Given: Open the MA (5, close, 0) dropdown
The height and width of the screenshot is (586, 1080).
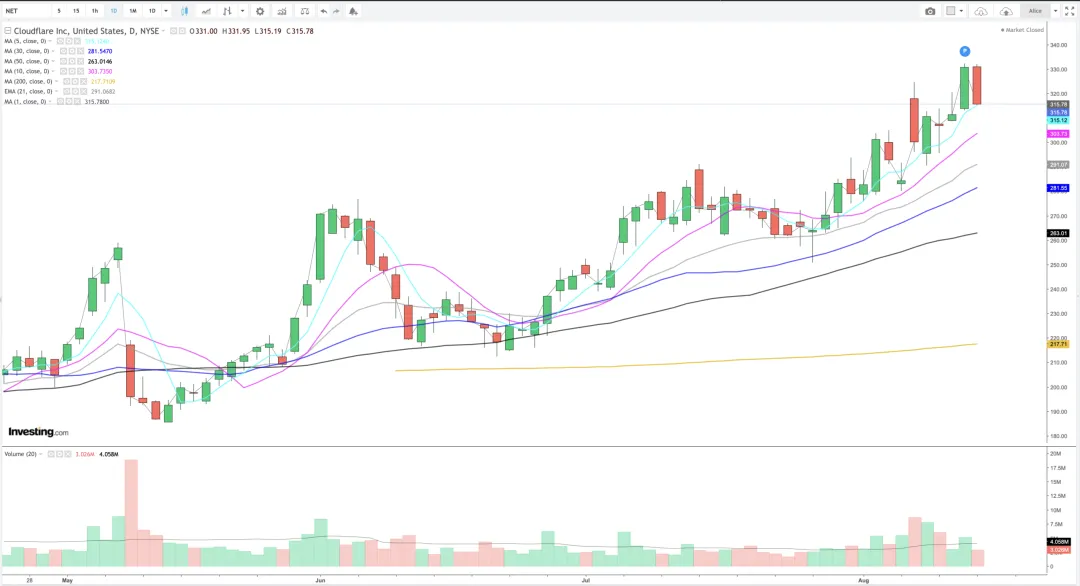Looking at the screenshot, I should click(50, 41).
